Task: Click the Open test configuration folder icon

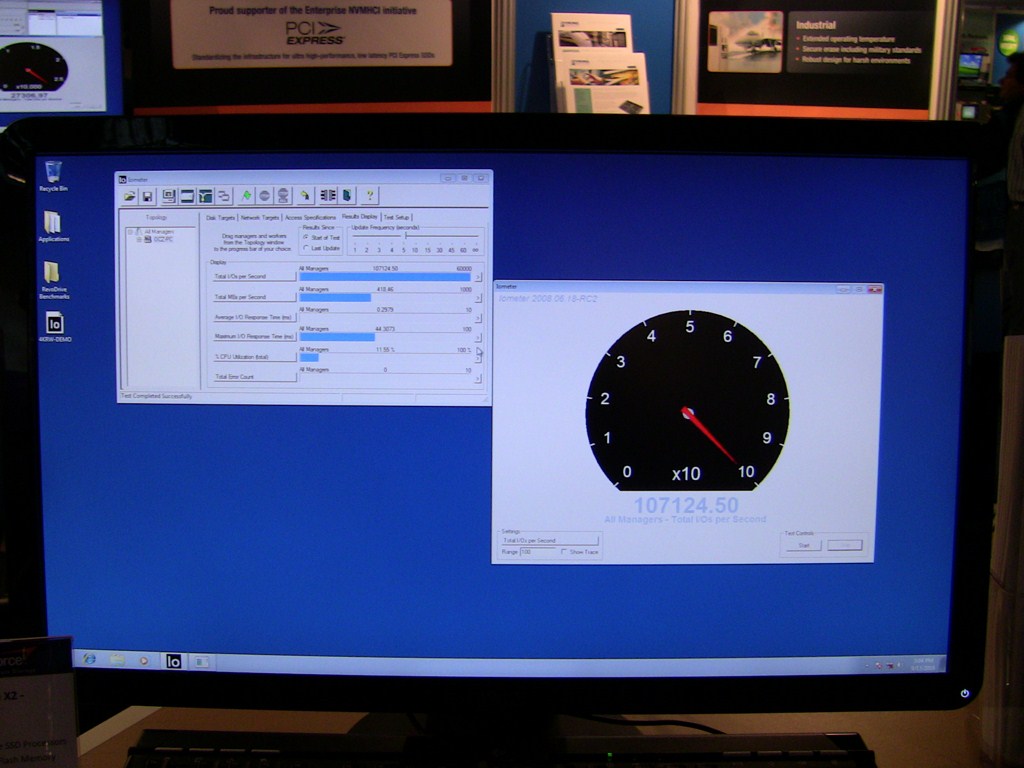Action: (129, 195)
